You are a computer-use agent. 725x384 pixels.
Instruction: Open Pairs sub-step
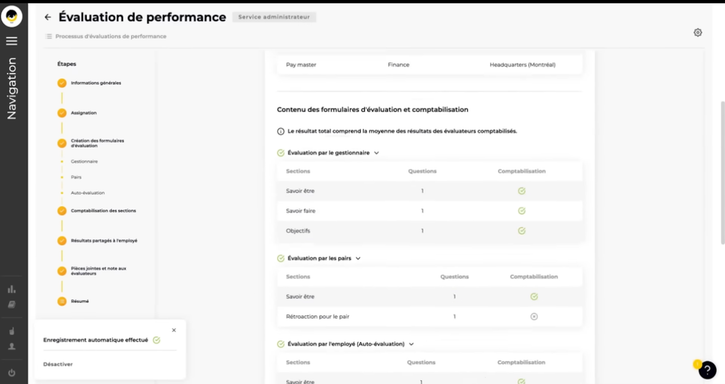76,177
